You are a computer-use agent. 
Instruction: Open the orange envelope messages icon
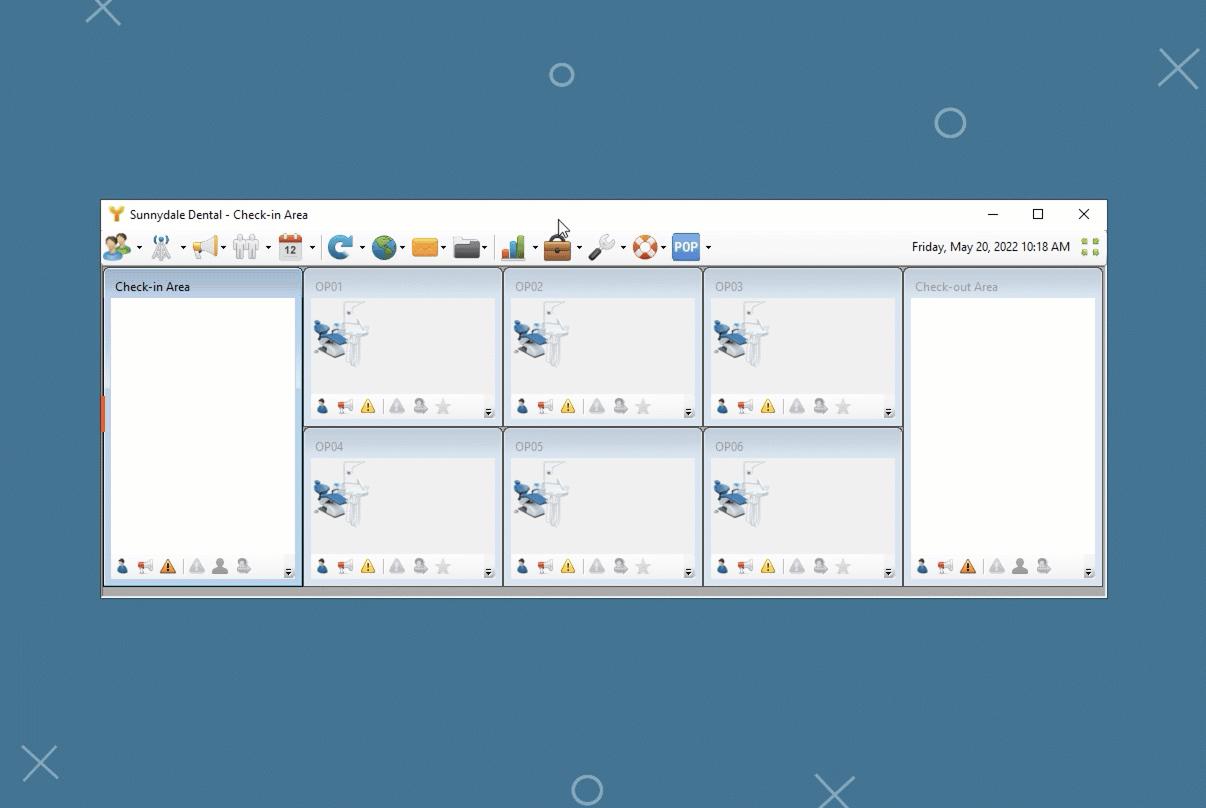[x=425, y=247]
